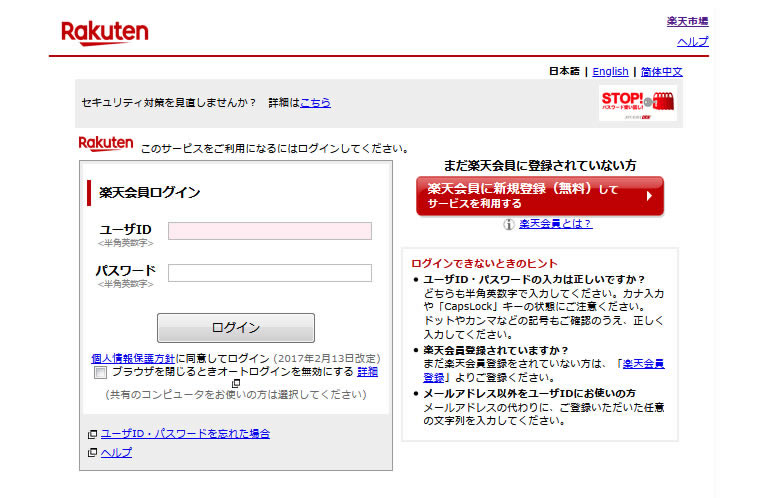The image size is (762, 498).
Task: Open the STOP! password reuse banner
Action: [638, 103]
